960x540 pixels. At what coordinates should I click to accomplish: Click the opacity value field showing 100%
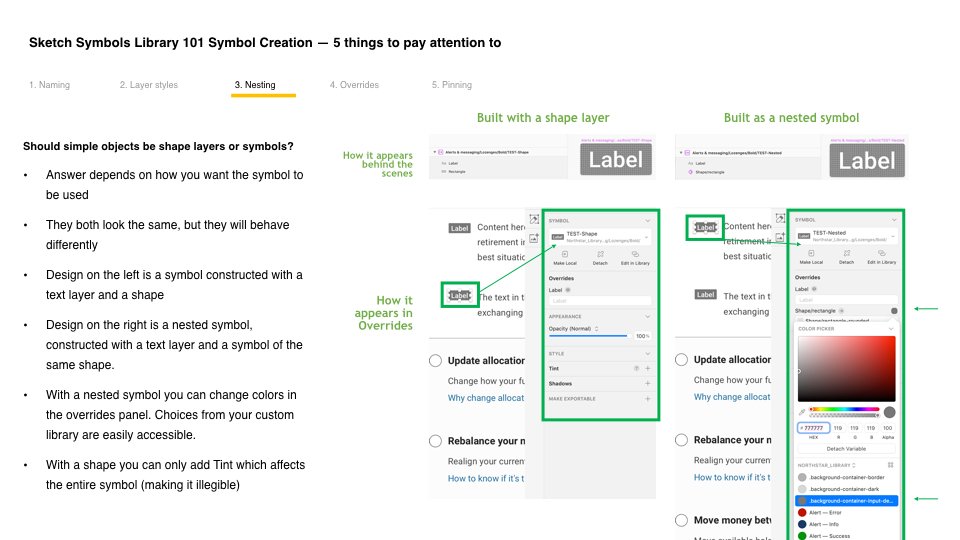(x=642, y=336)
